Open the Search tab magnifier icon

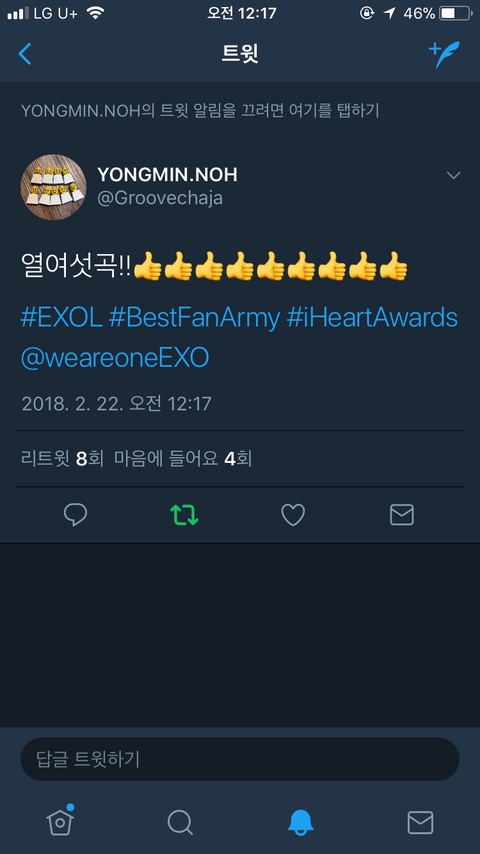tap(180, 822)
